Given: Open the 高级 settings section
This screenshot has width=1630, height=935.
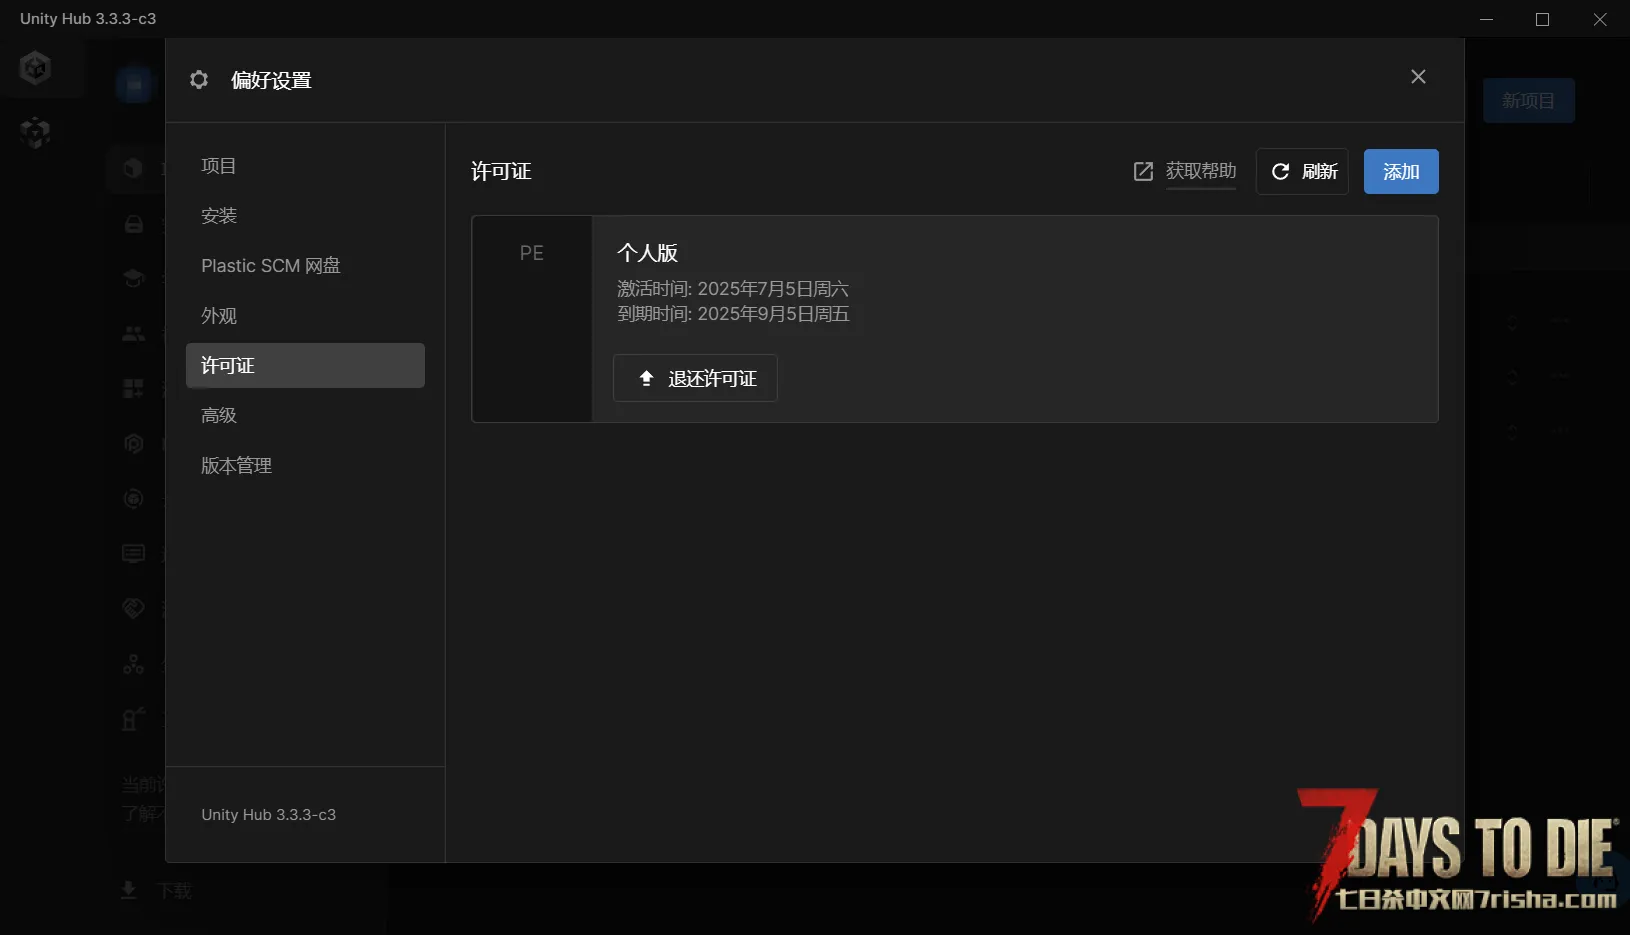Looking at the screenshot, I should pyautogui.click(x=305, y=416).
